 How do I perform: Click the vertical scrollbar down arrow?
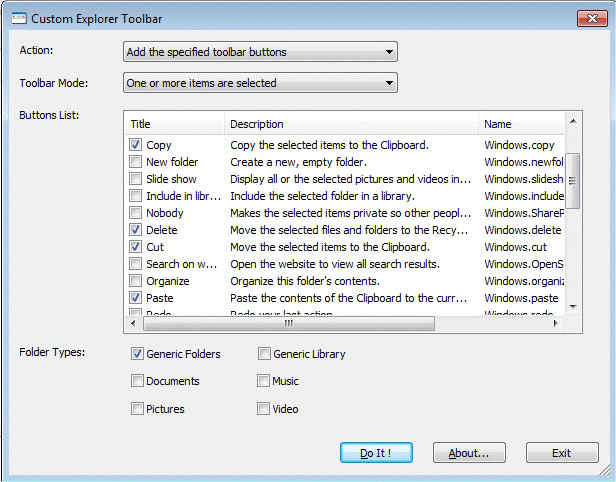[x=573, y=306]
